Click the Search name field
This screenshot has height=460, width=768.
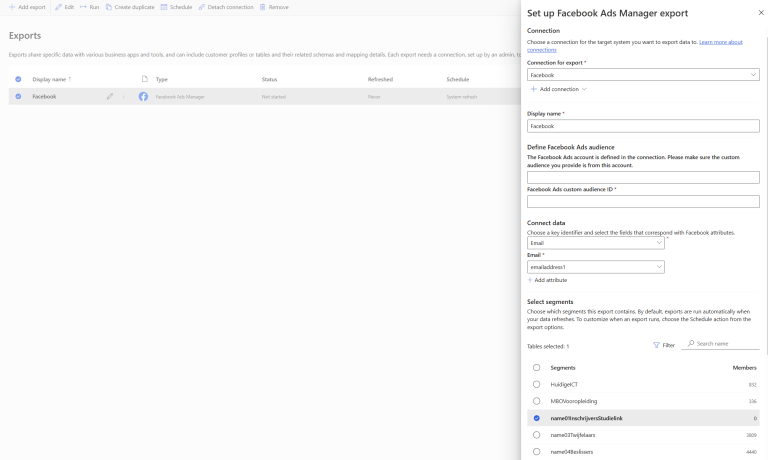coord(720,344)
